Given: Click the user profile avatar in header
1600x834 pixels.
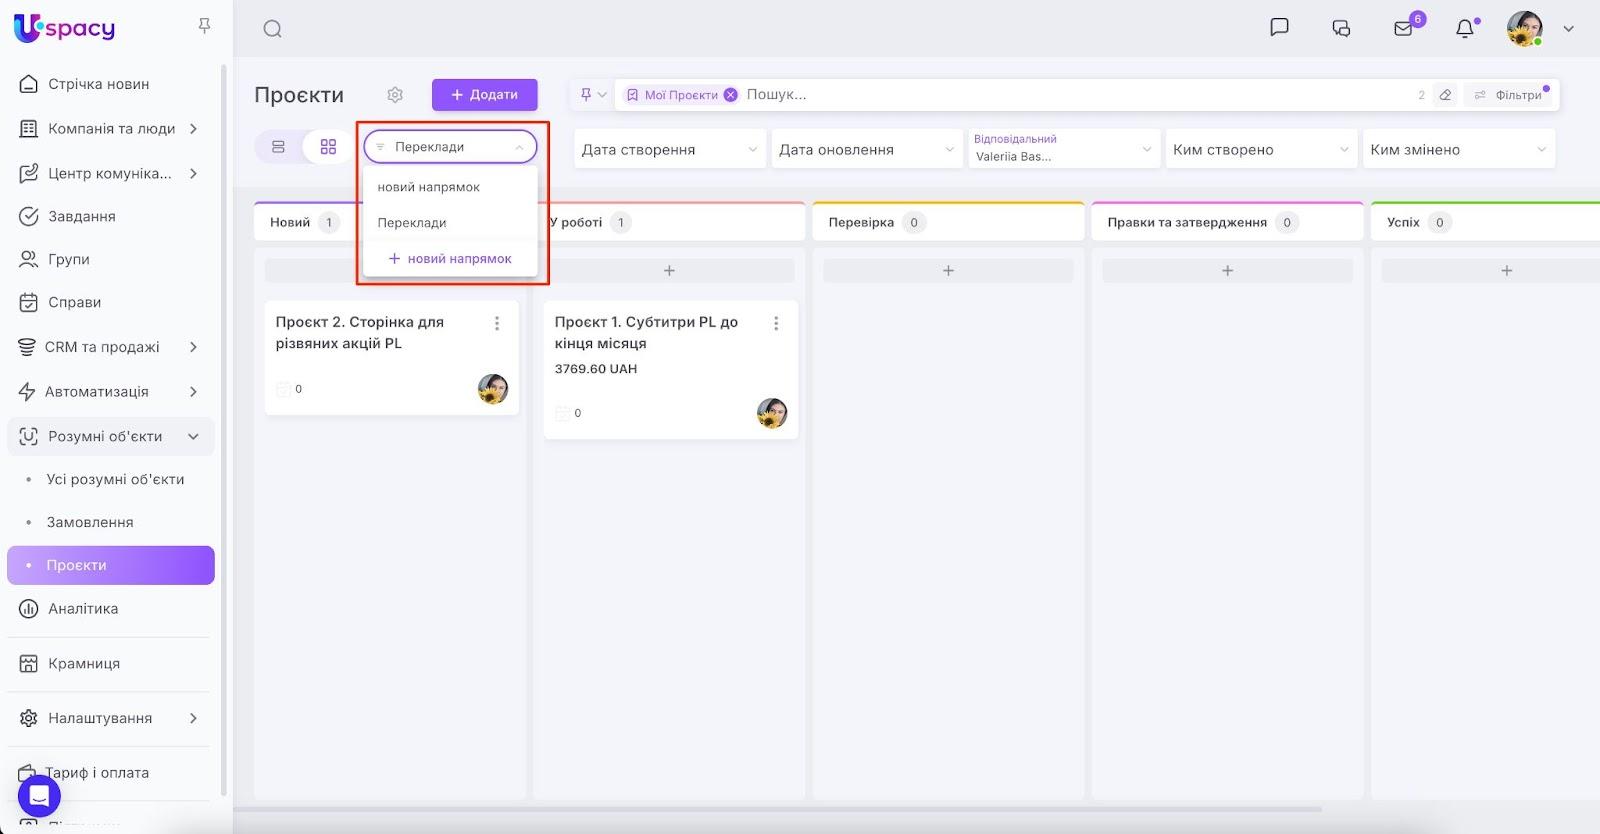Looking at the screenshot, I should pyautogui.click(x=1524, y=28).
